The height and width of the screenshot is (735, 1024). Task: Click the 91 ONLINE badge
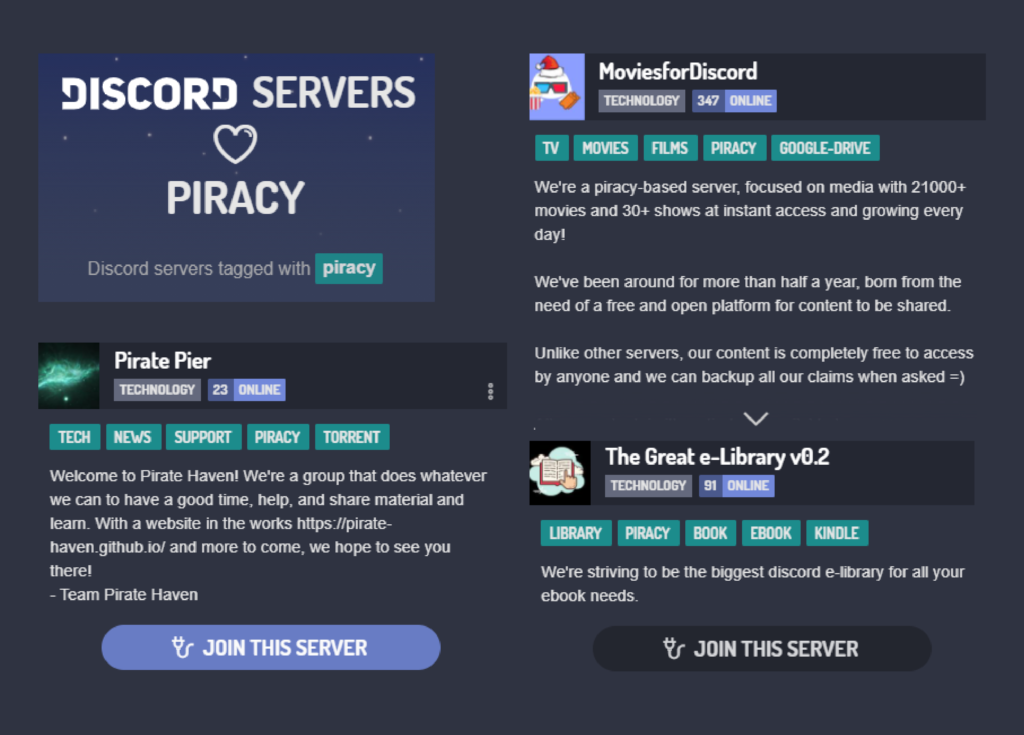pyautogui.click(x=737, y=486)
